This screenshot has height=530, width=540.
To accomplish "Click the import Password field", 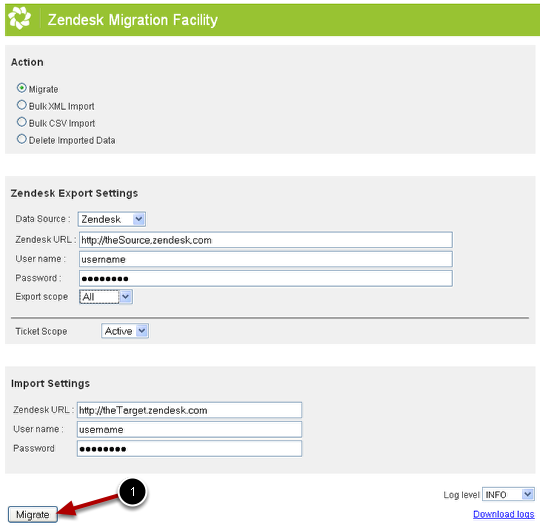I will [189, 449].
